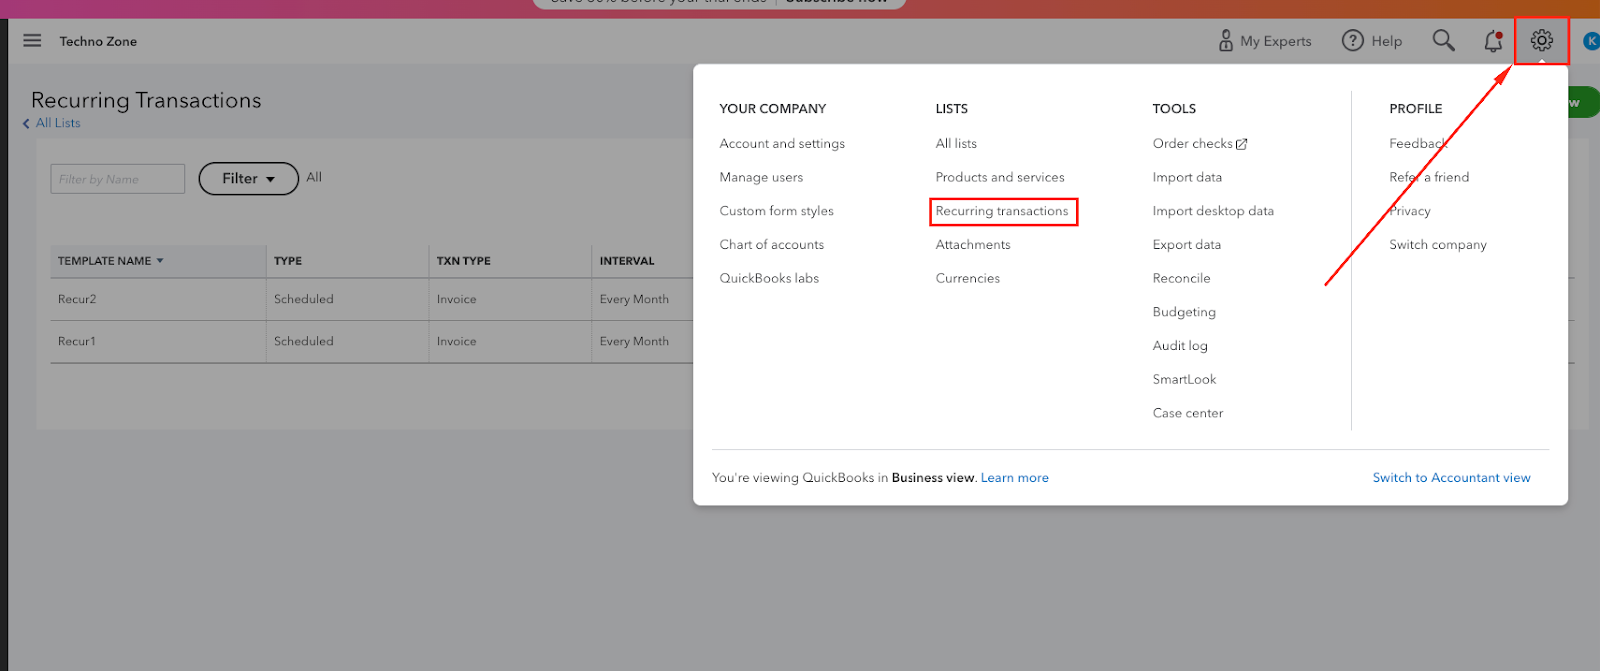
Task: Select Reconcile in Tools column
Action: coord(1181,278)
